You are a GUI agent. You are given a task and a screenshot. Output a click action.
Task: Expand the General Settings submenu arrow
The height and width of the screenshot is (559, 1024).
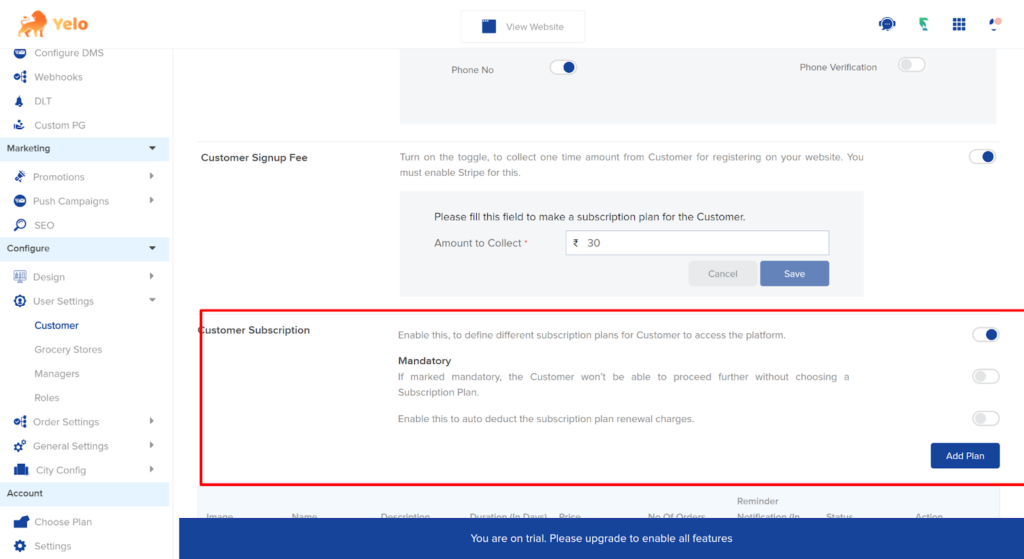click(x=152, y=445)
